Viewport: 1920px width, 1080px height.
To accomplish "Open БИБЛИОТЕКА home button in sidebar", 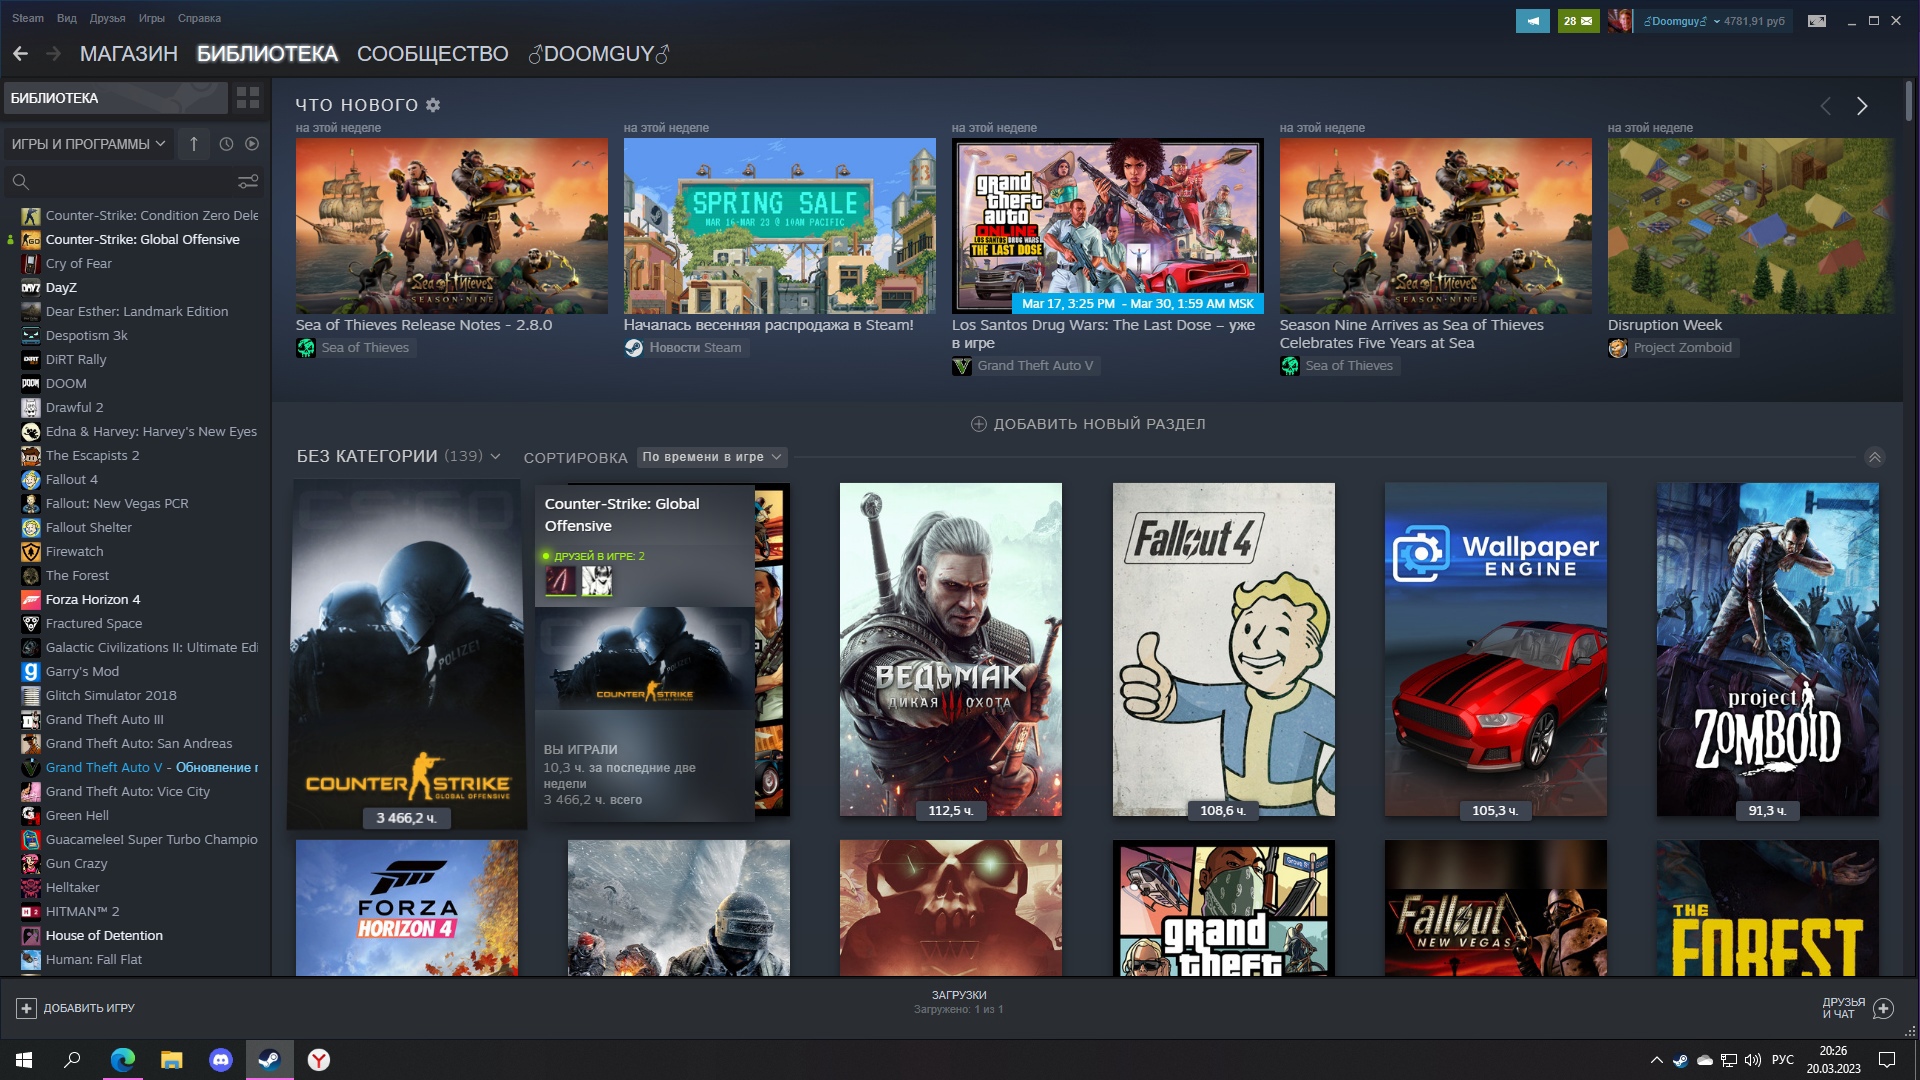I will click(x=115, y=98).
